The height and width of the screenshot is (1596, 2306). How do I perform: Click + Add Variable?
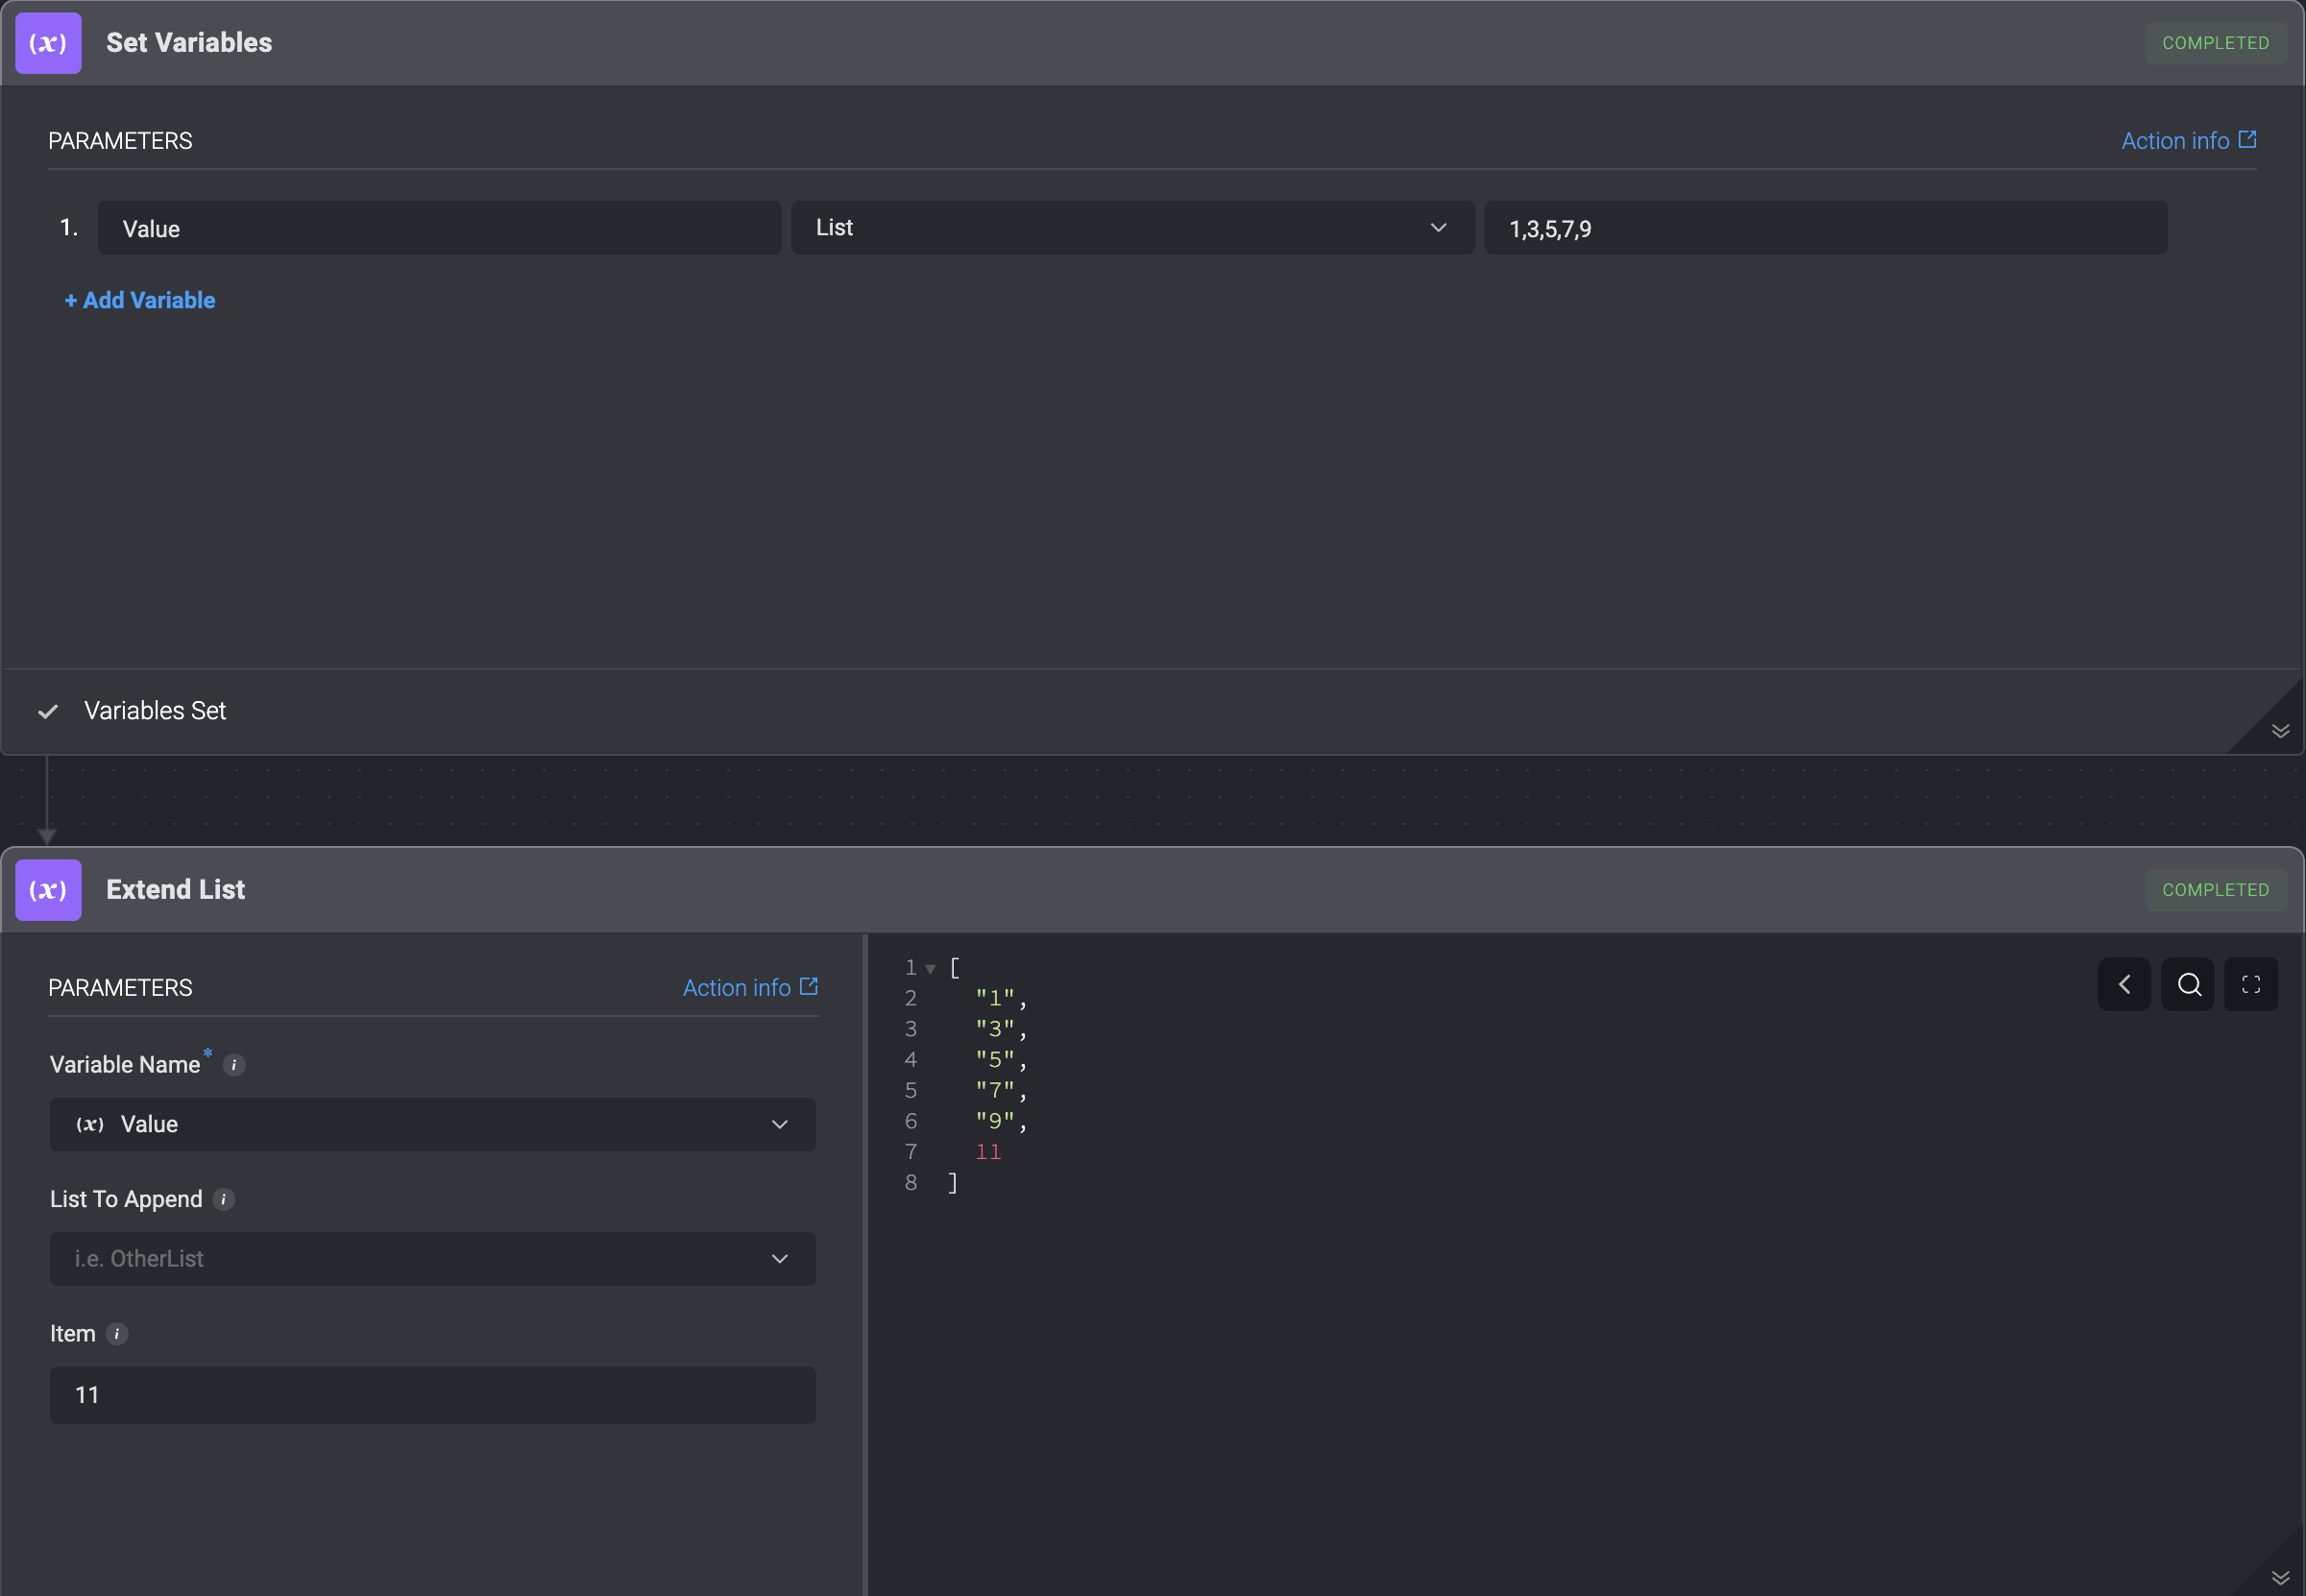[140, 300]
